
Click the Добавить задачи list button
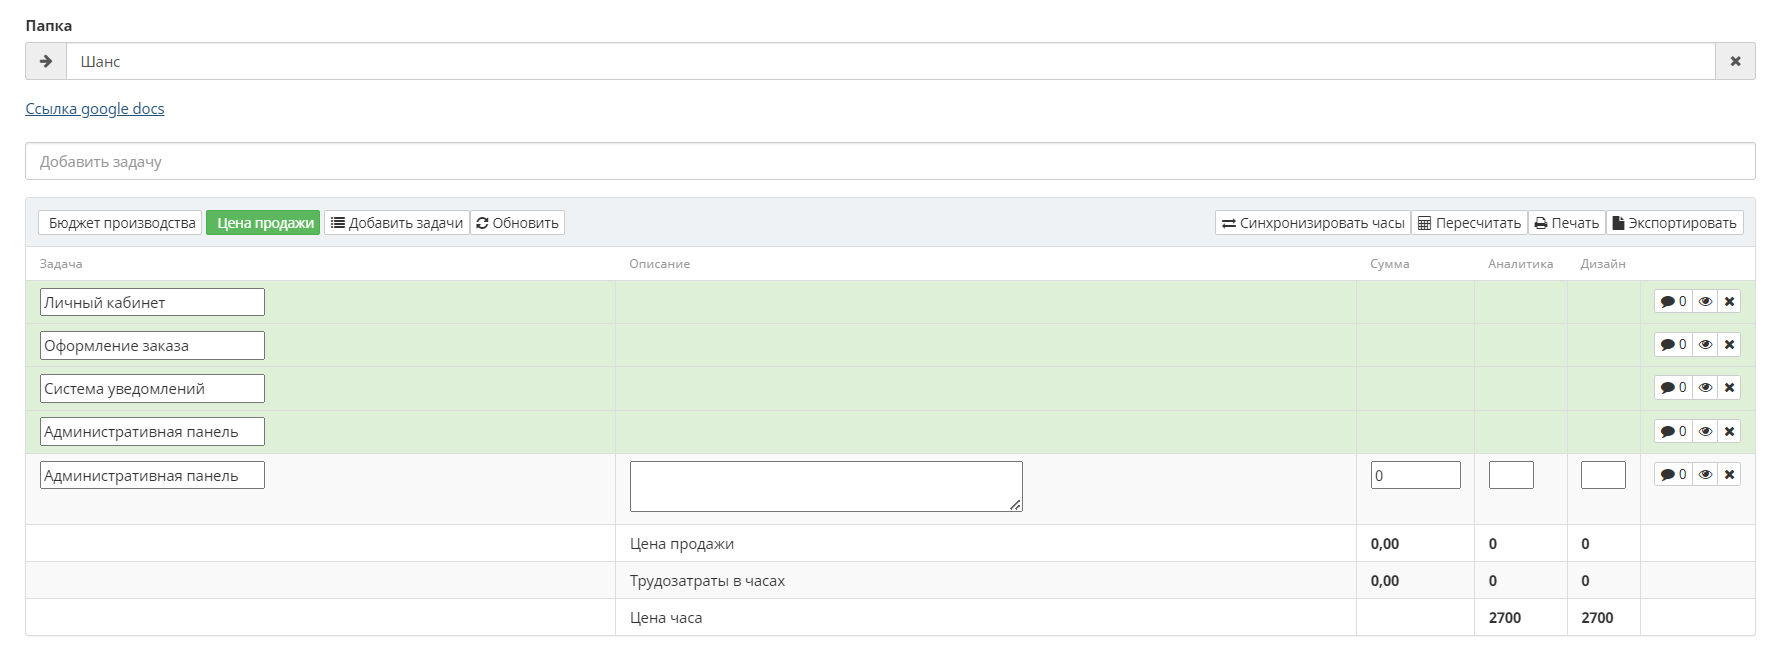397,223
